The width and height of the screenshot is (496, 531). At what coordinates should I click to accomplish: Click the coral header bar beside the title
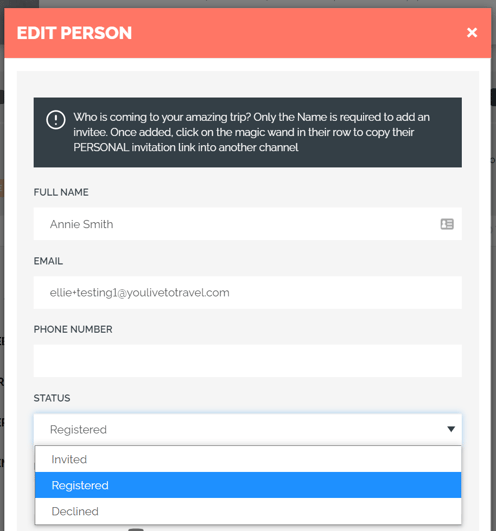(x=298, y=33)
